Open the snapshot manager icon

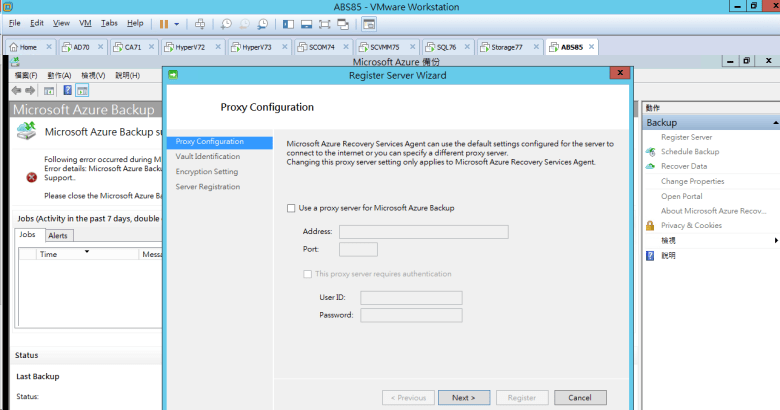(262, 23)
